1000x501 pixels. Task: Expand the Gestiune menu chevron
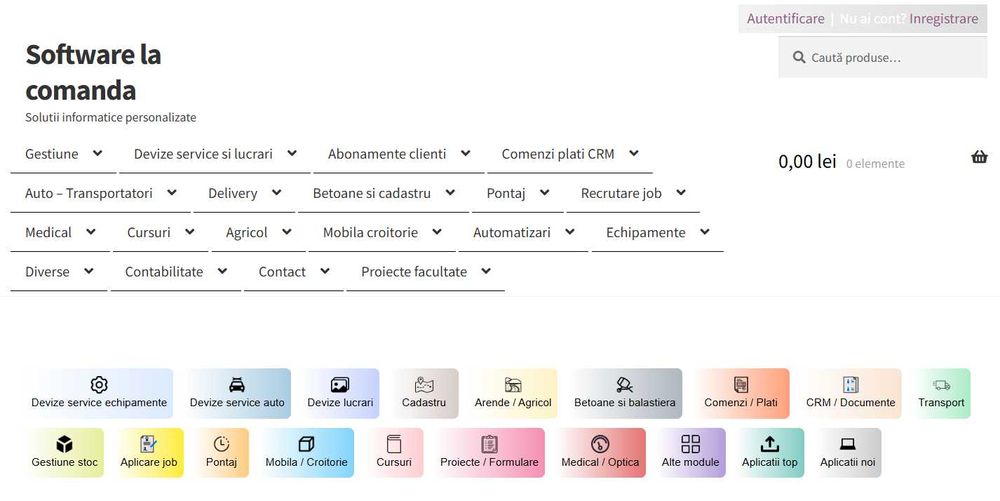[97, 154]
